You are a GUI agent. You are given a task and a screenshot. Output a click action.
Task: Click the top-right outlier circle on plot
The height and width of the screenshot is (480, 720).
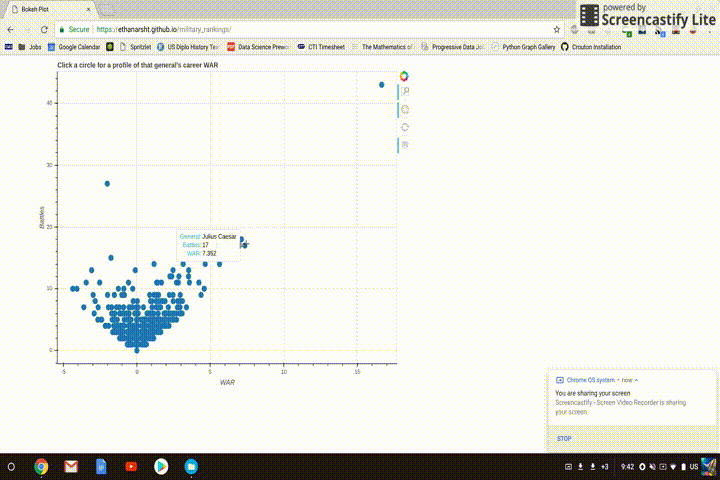[382, 85]
